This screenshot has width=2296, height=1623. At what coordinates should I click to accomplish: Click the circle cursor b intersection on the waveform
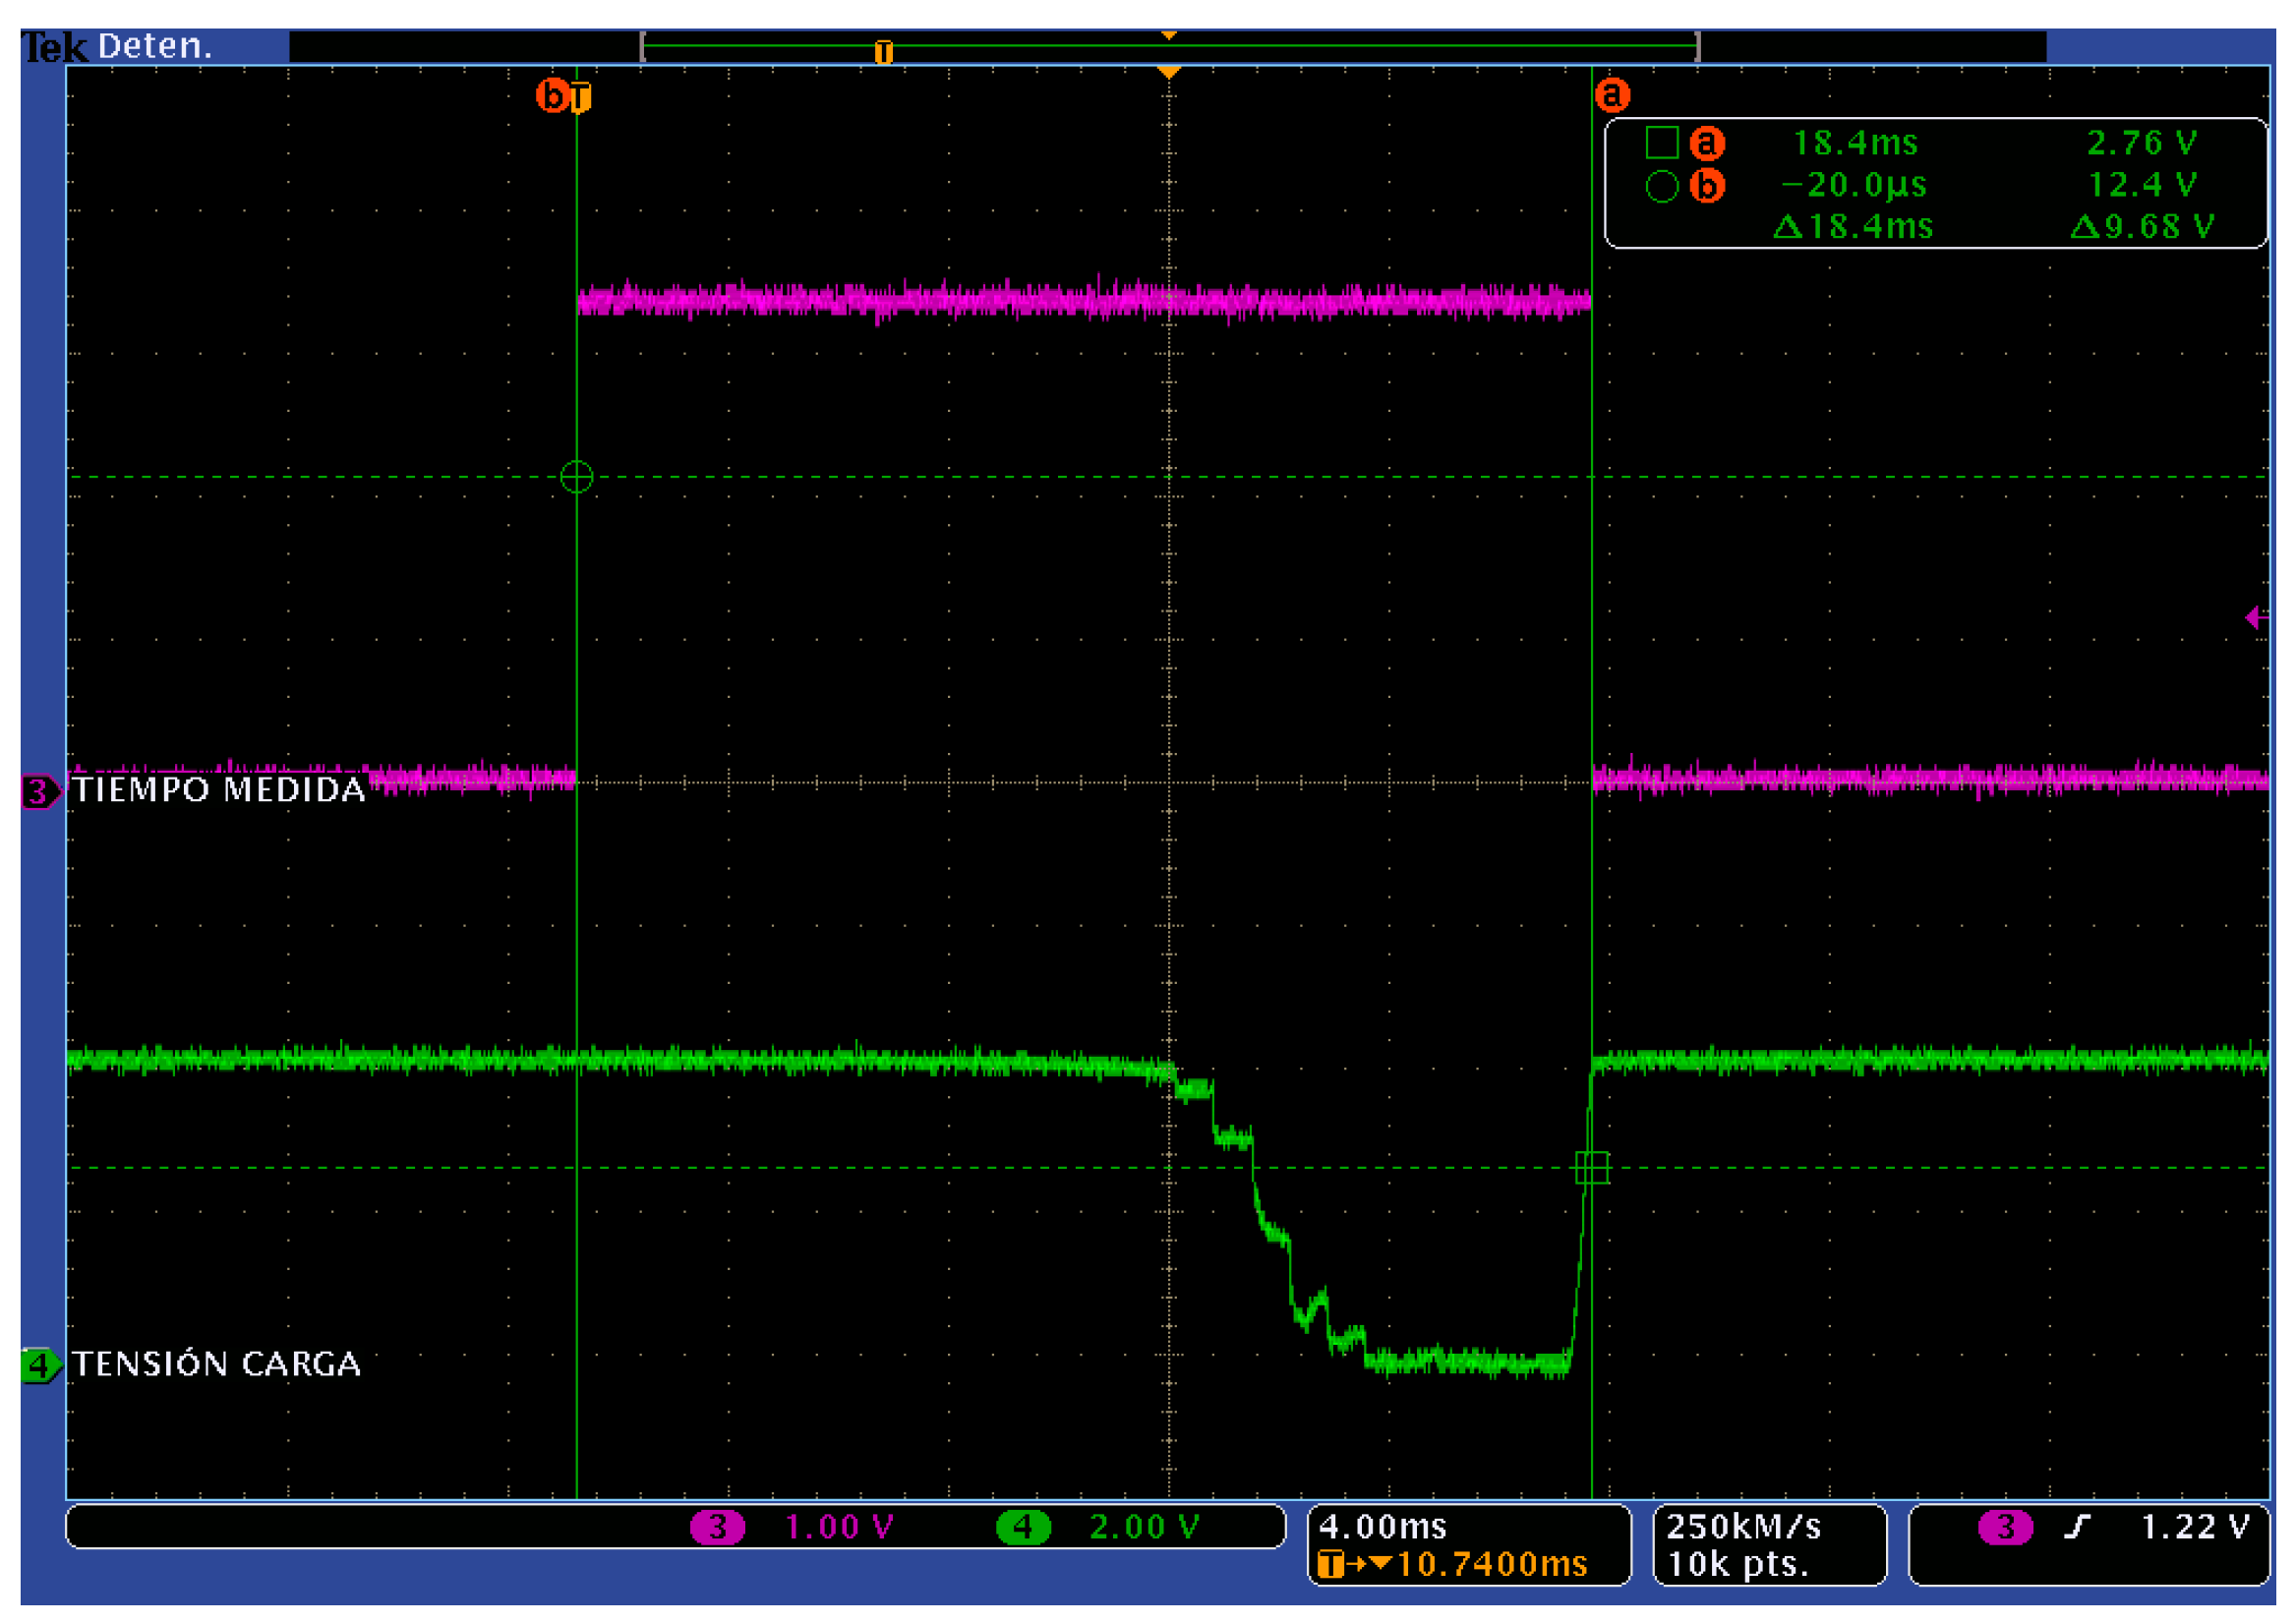(x=577, y=477)
